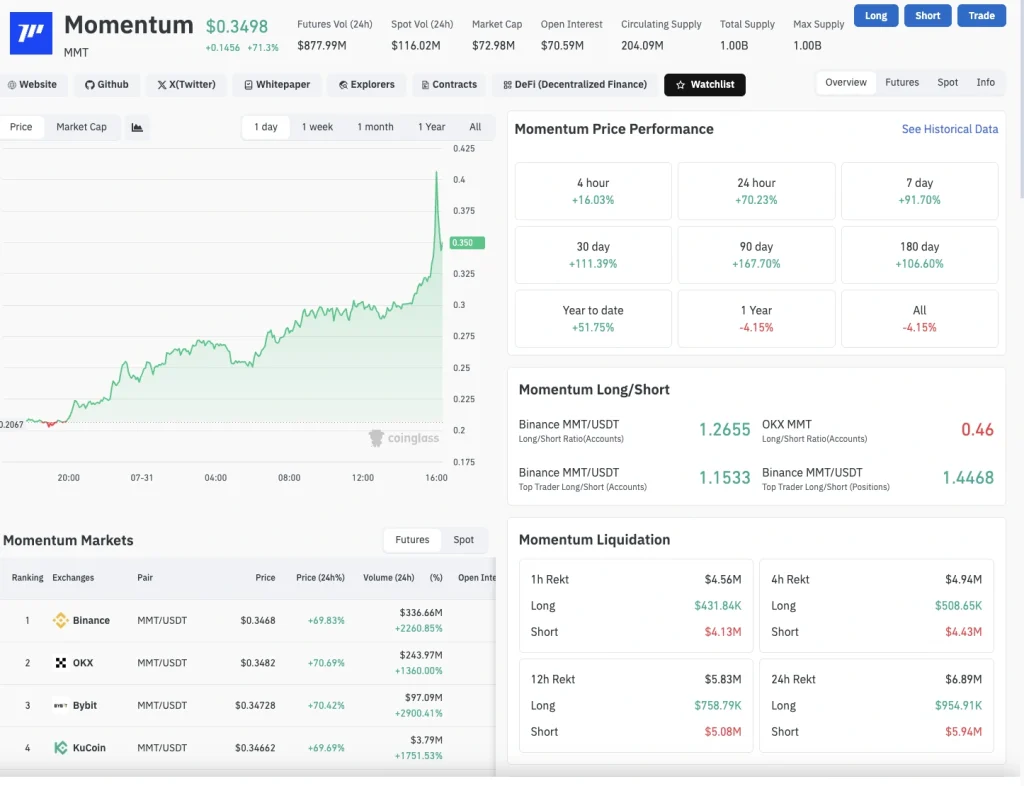This screenshot has width=1024, height=786.
Task: Click the Price (24h%) column header
Action: pyautogui.click(x=320, y=578)
